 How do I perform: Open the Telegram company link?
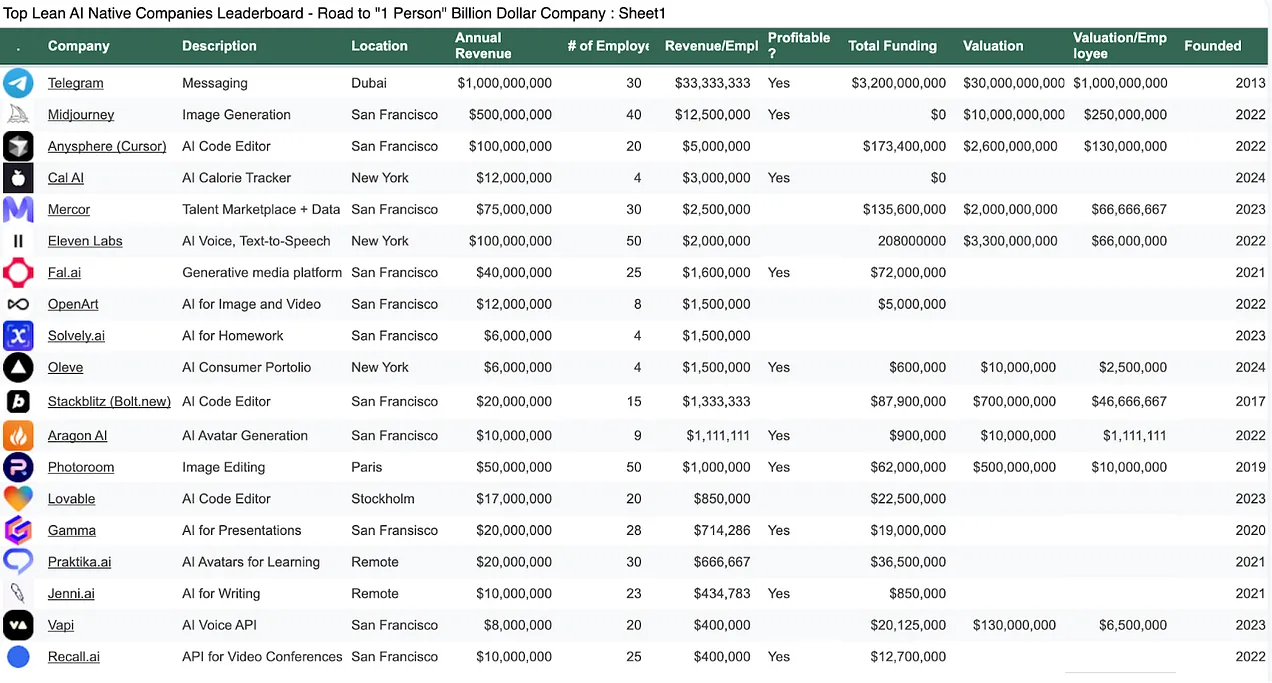(75, 83)
